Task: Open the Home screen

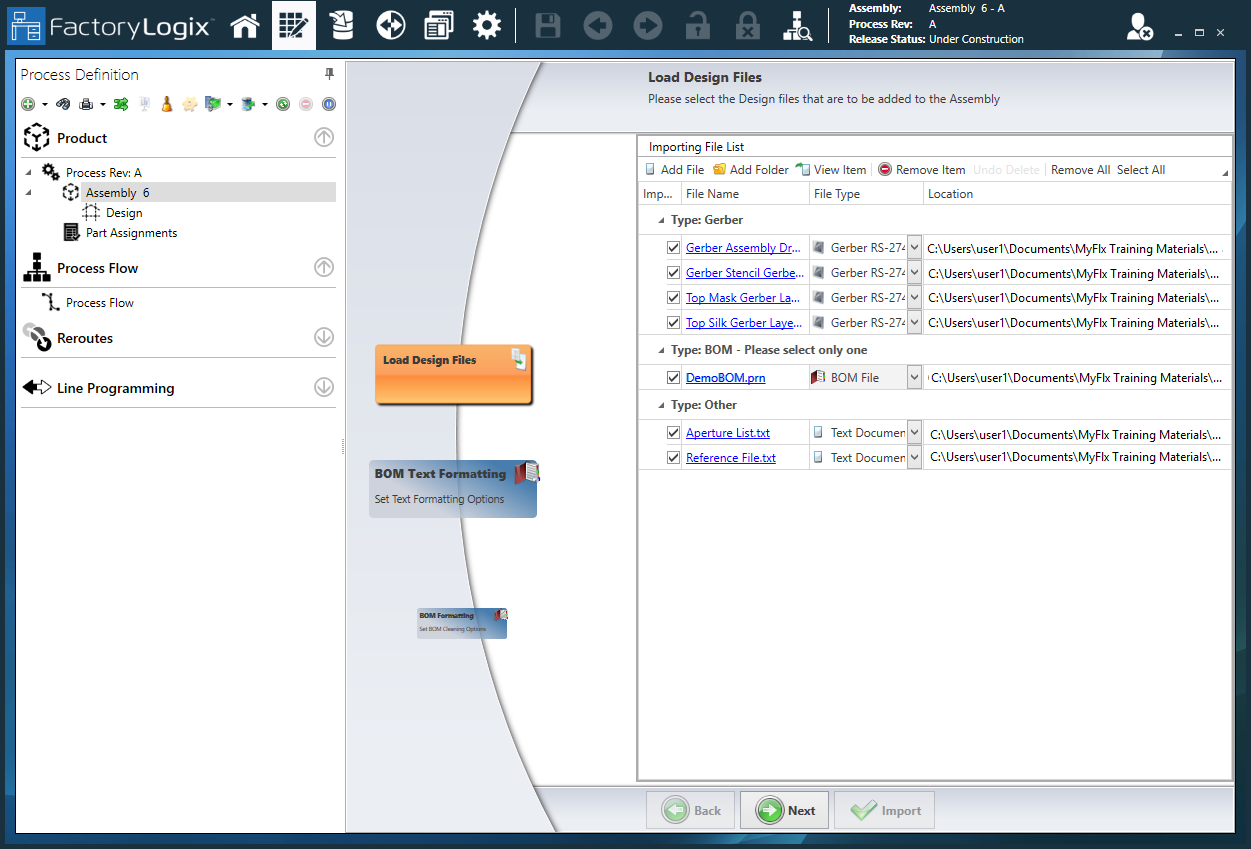Action: click(x=245, y=25)
